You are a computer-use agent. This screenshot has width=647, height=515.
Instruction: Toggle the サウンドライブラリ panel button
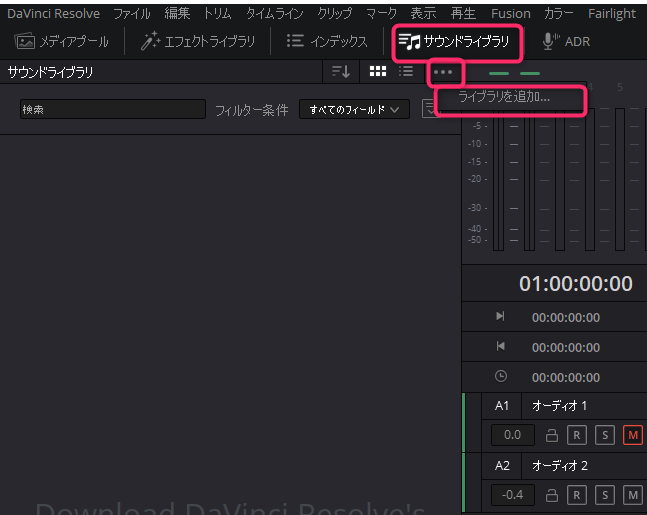454,42
